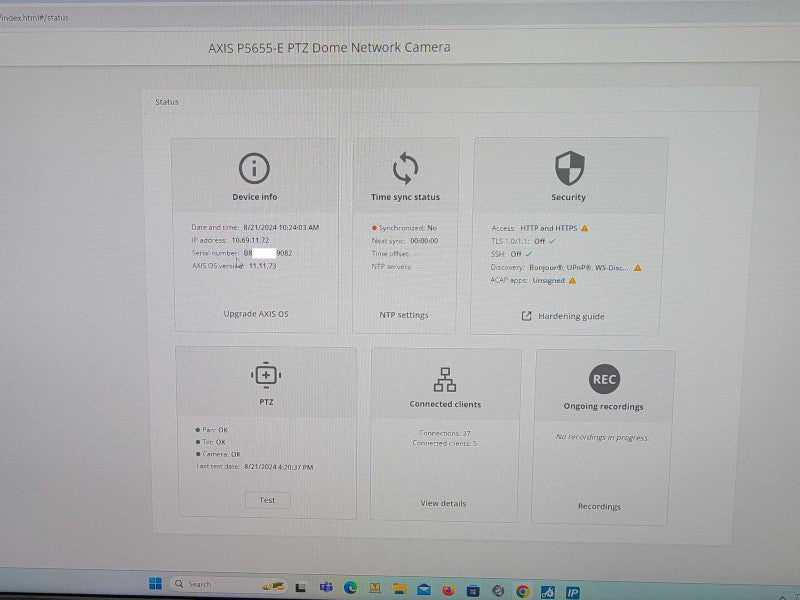Click the Synchronized: No status
This screenshot has height=600, width=800.
pos(404,228)
